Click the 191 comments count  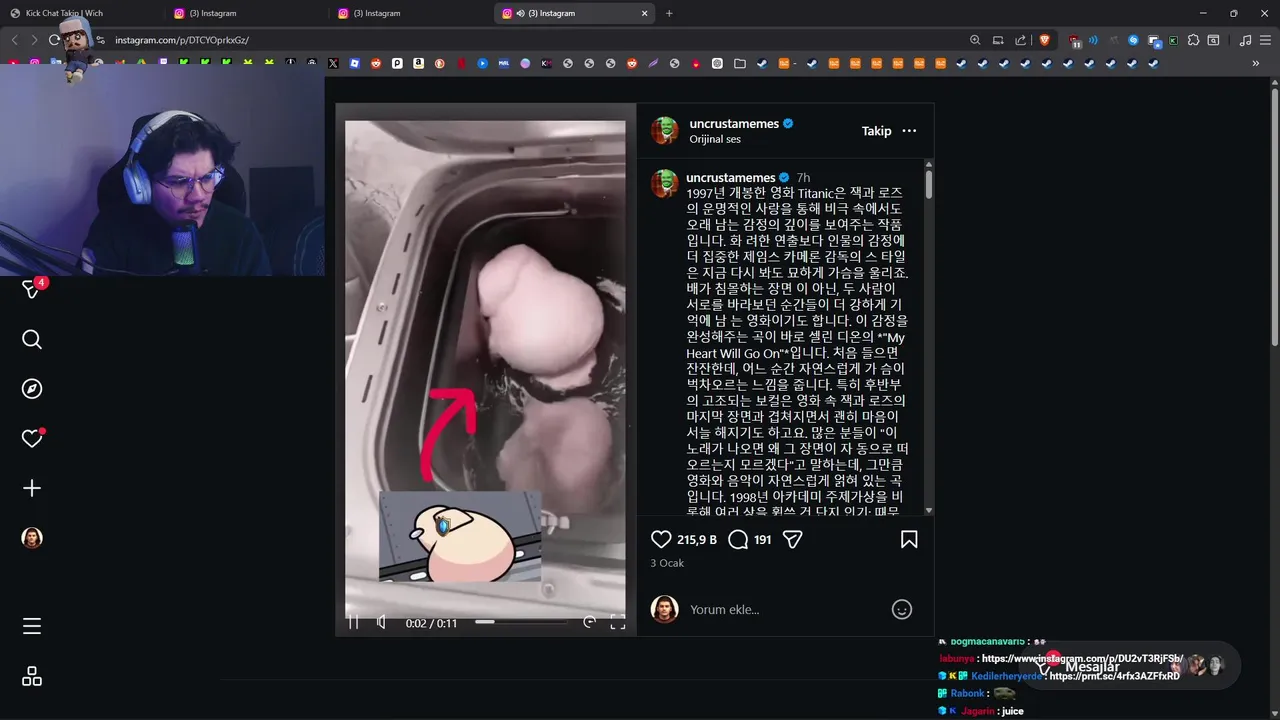coord(762,539)
